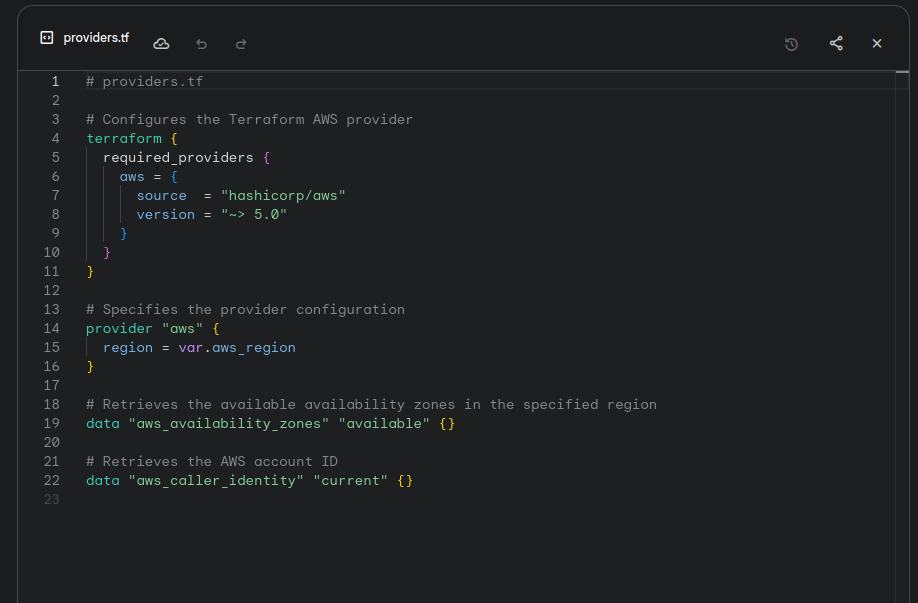The width and height of the screenshot is (918, 603).
Task: Click the 'source' attribute name
Action: coord(162,196)
